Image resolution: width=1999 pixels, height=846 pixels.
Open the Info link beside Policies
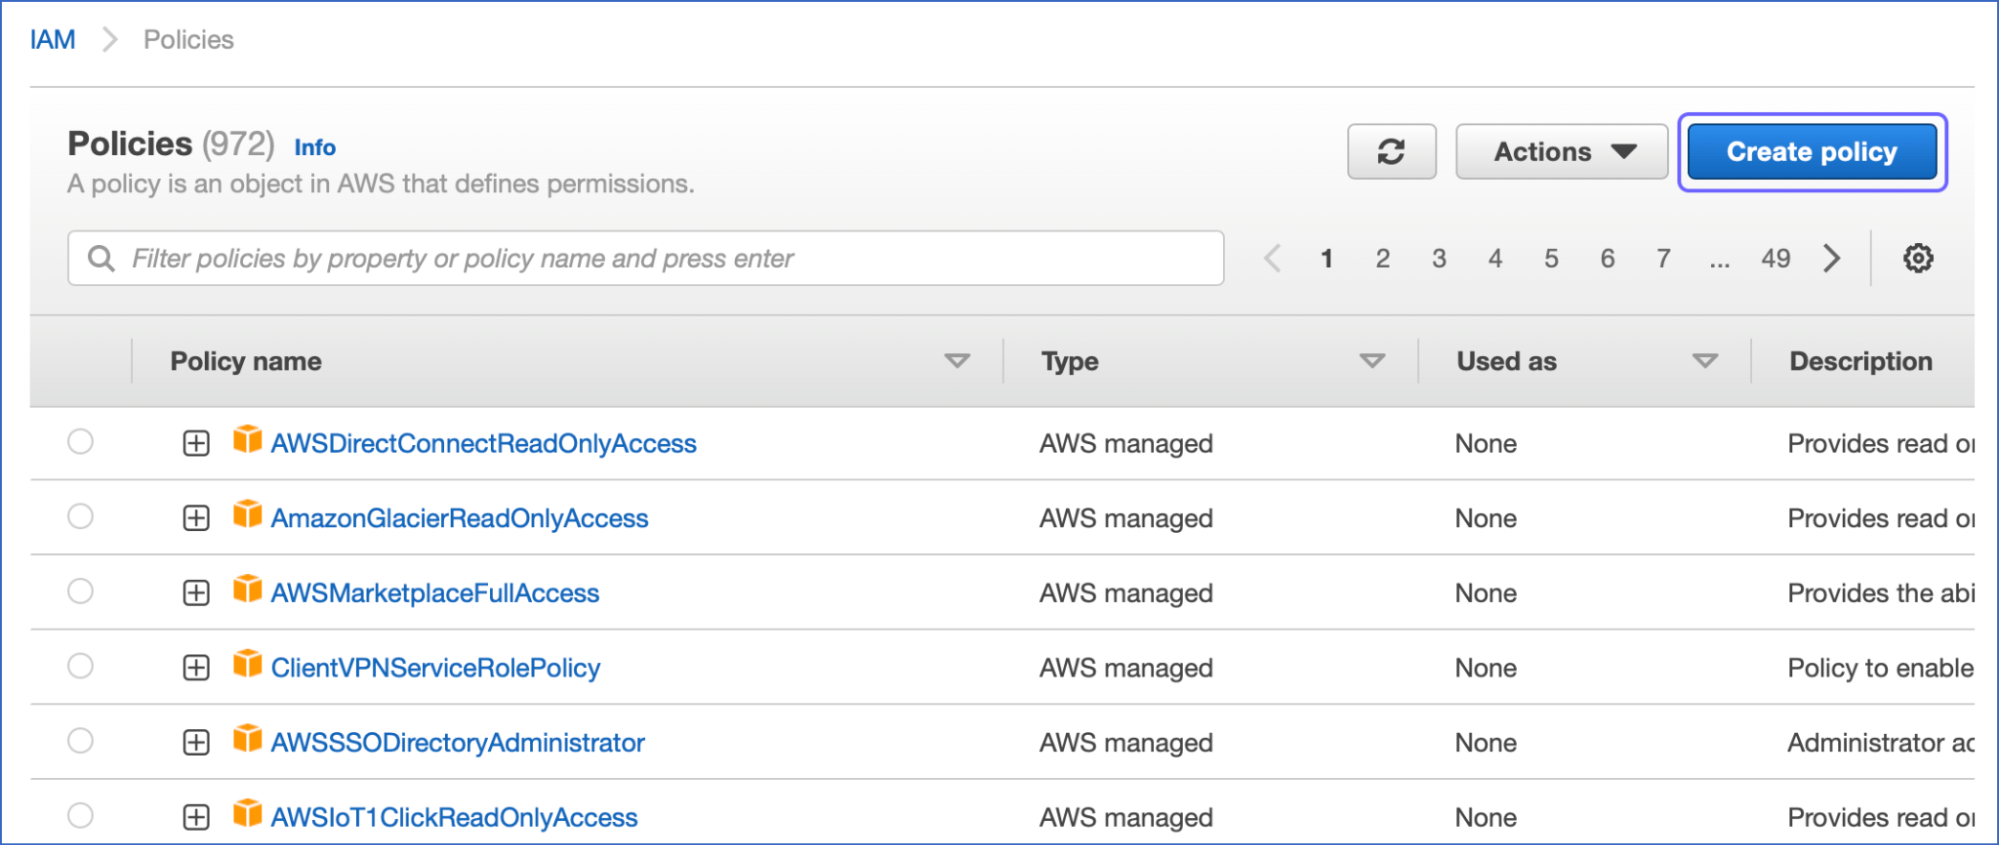[x=315, y=148]
